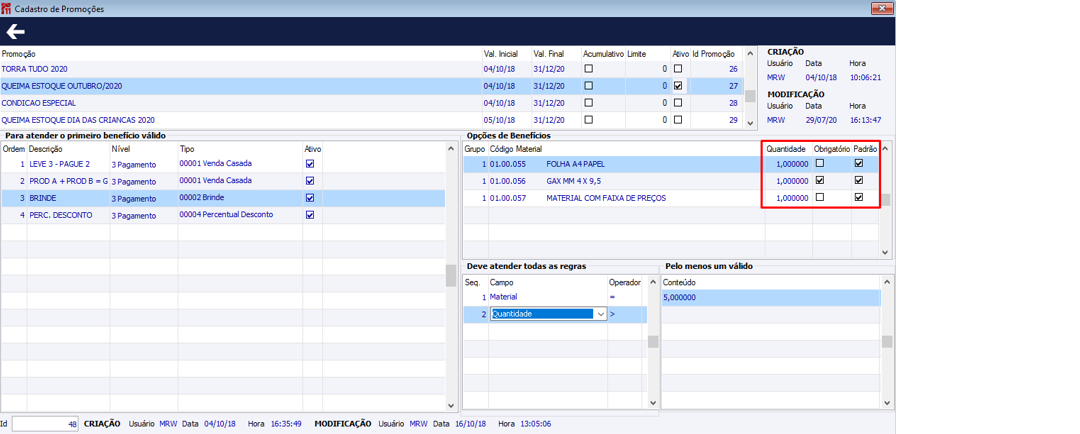Click the Operador column header
Viewport: 1080px width, 434px height.
[625, 282]
